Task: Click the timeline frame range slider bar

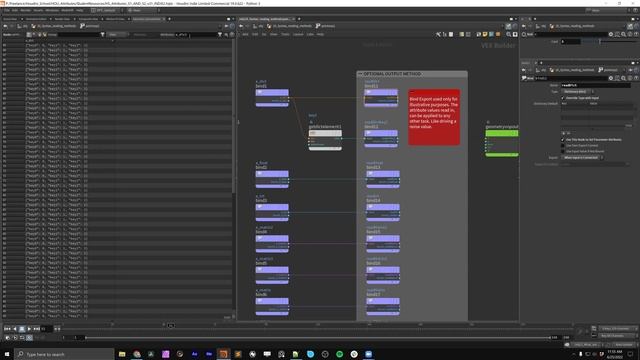Action: (318, 338)
